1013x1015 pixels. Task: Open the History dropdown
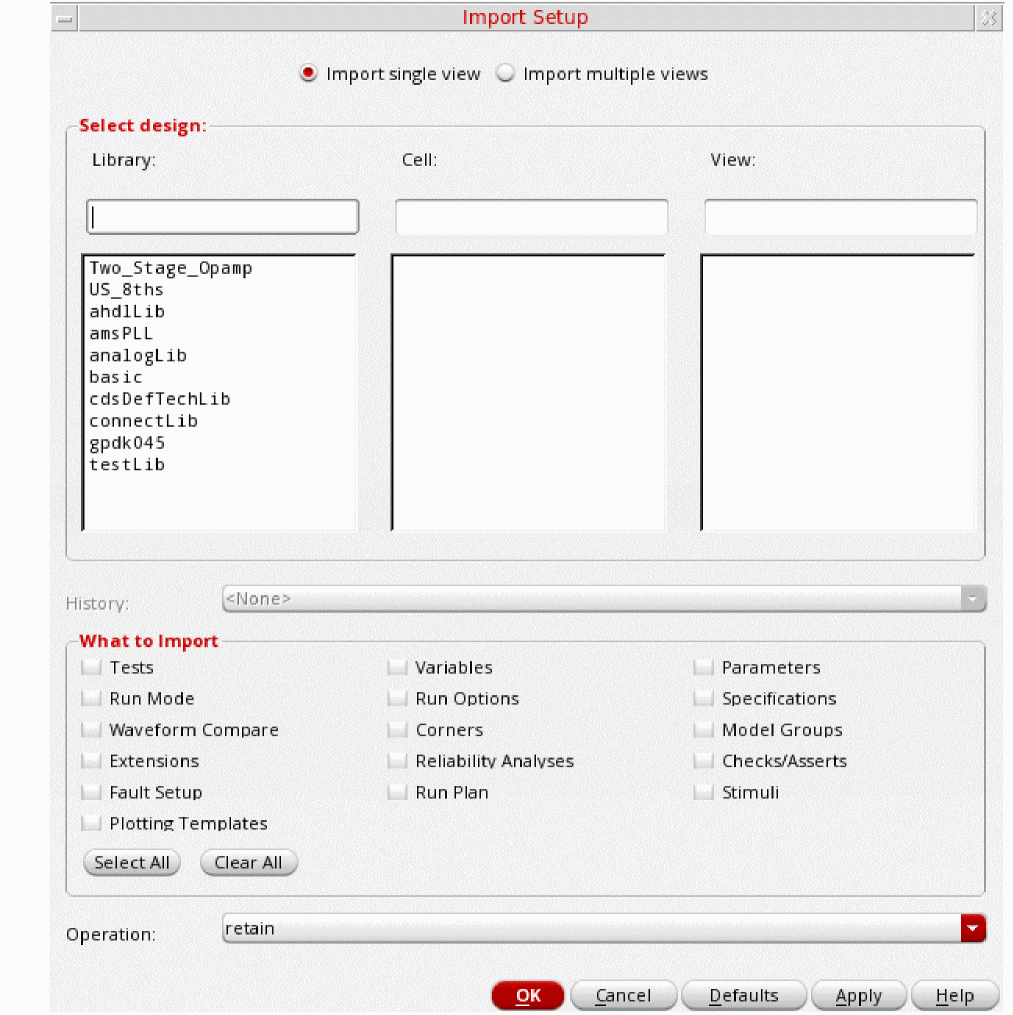tap(604, 599)
